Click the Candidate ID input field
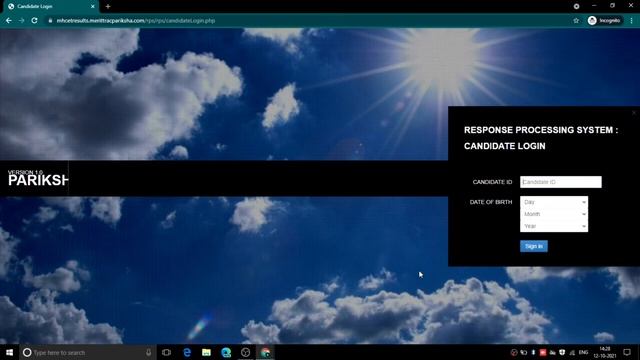 (560, 182)
